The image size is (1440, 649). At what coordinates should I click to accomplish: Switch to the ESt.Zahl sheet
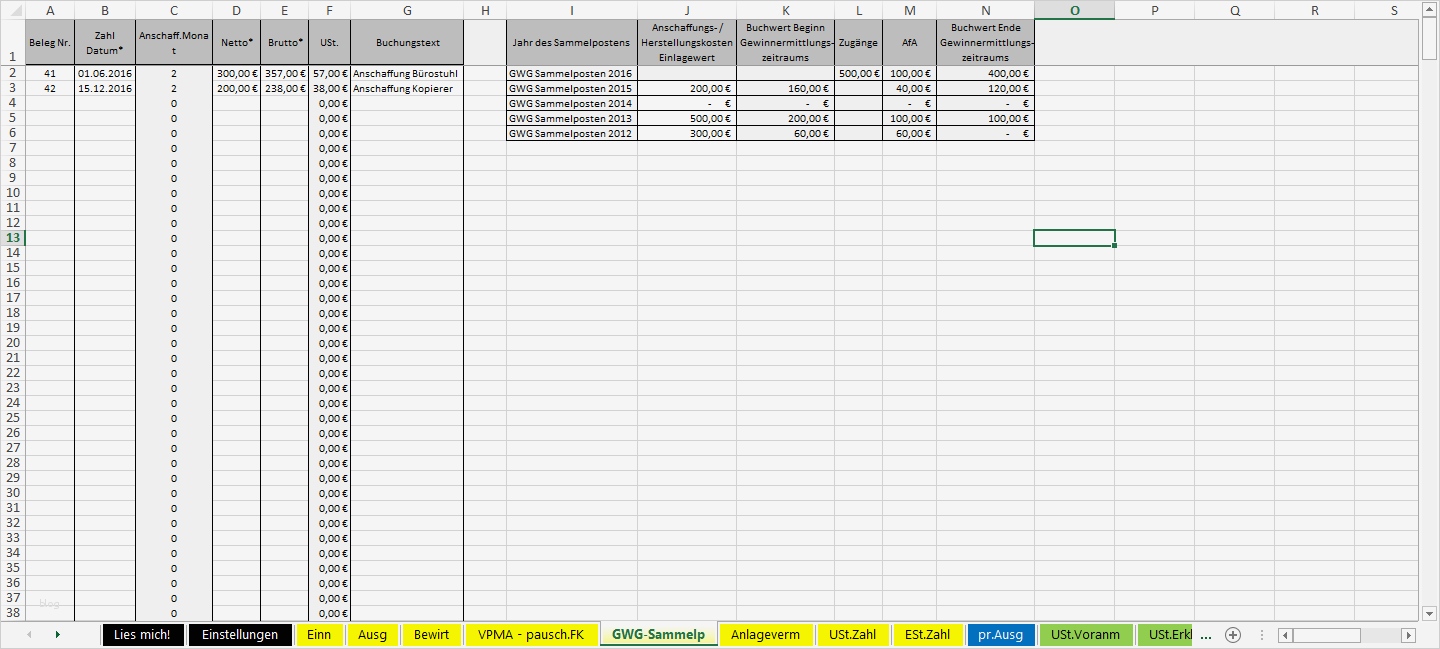925,634
